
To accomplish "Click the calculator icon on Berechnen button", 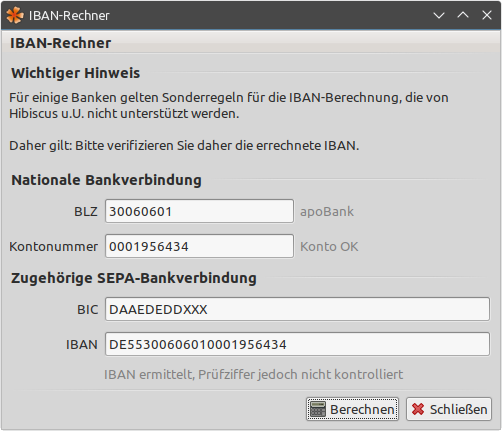I will pyautogui.click(x=318, y=409).
